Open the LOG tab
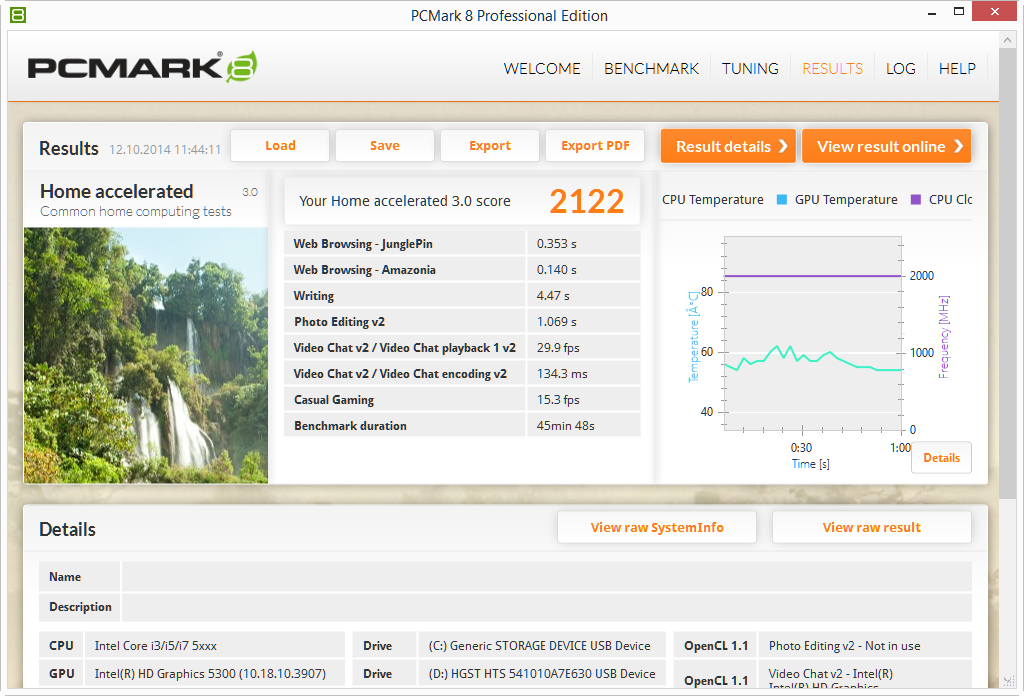Screen dimensions: 1024x696 point(901,69)
